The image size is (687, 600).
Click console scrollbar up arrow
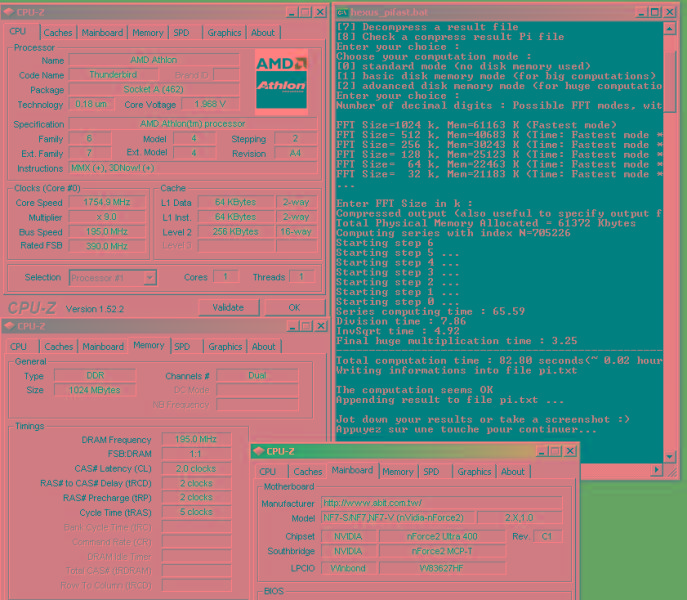pos(669,29)
